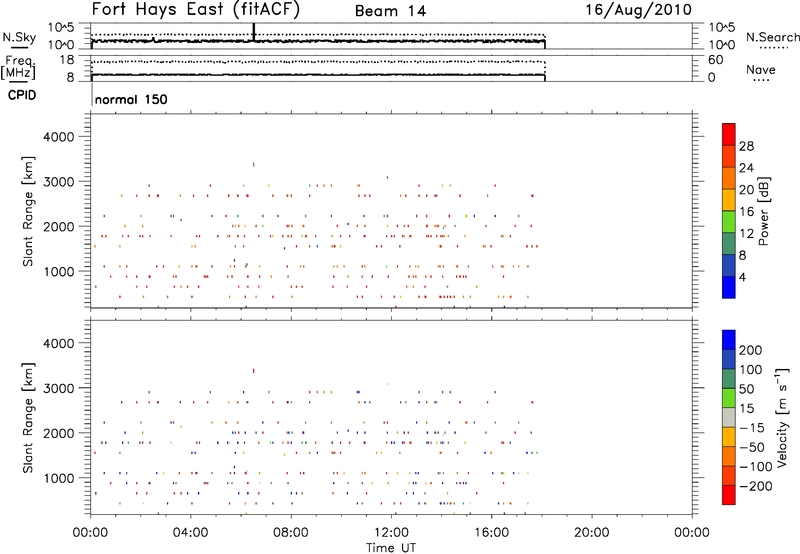Select the '16' label on the Power colorbar
800x554 pixels.
point(746,212)
